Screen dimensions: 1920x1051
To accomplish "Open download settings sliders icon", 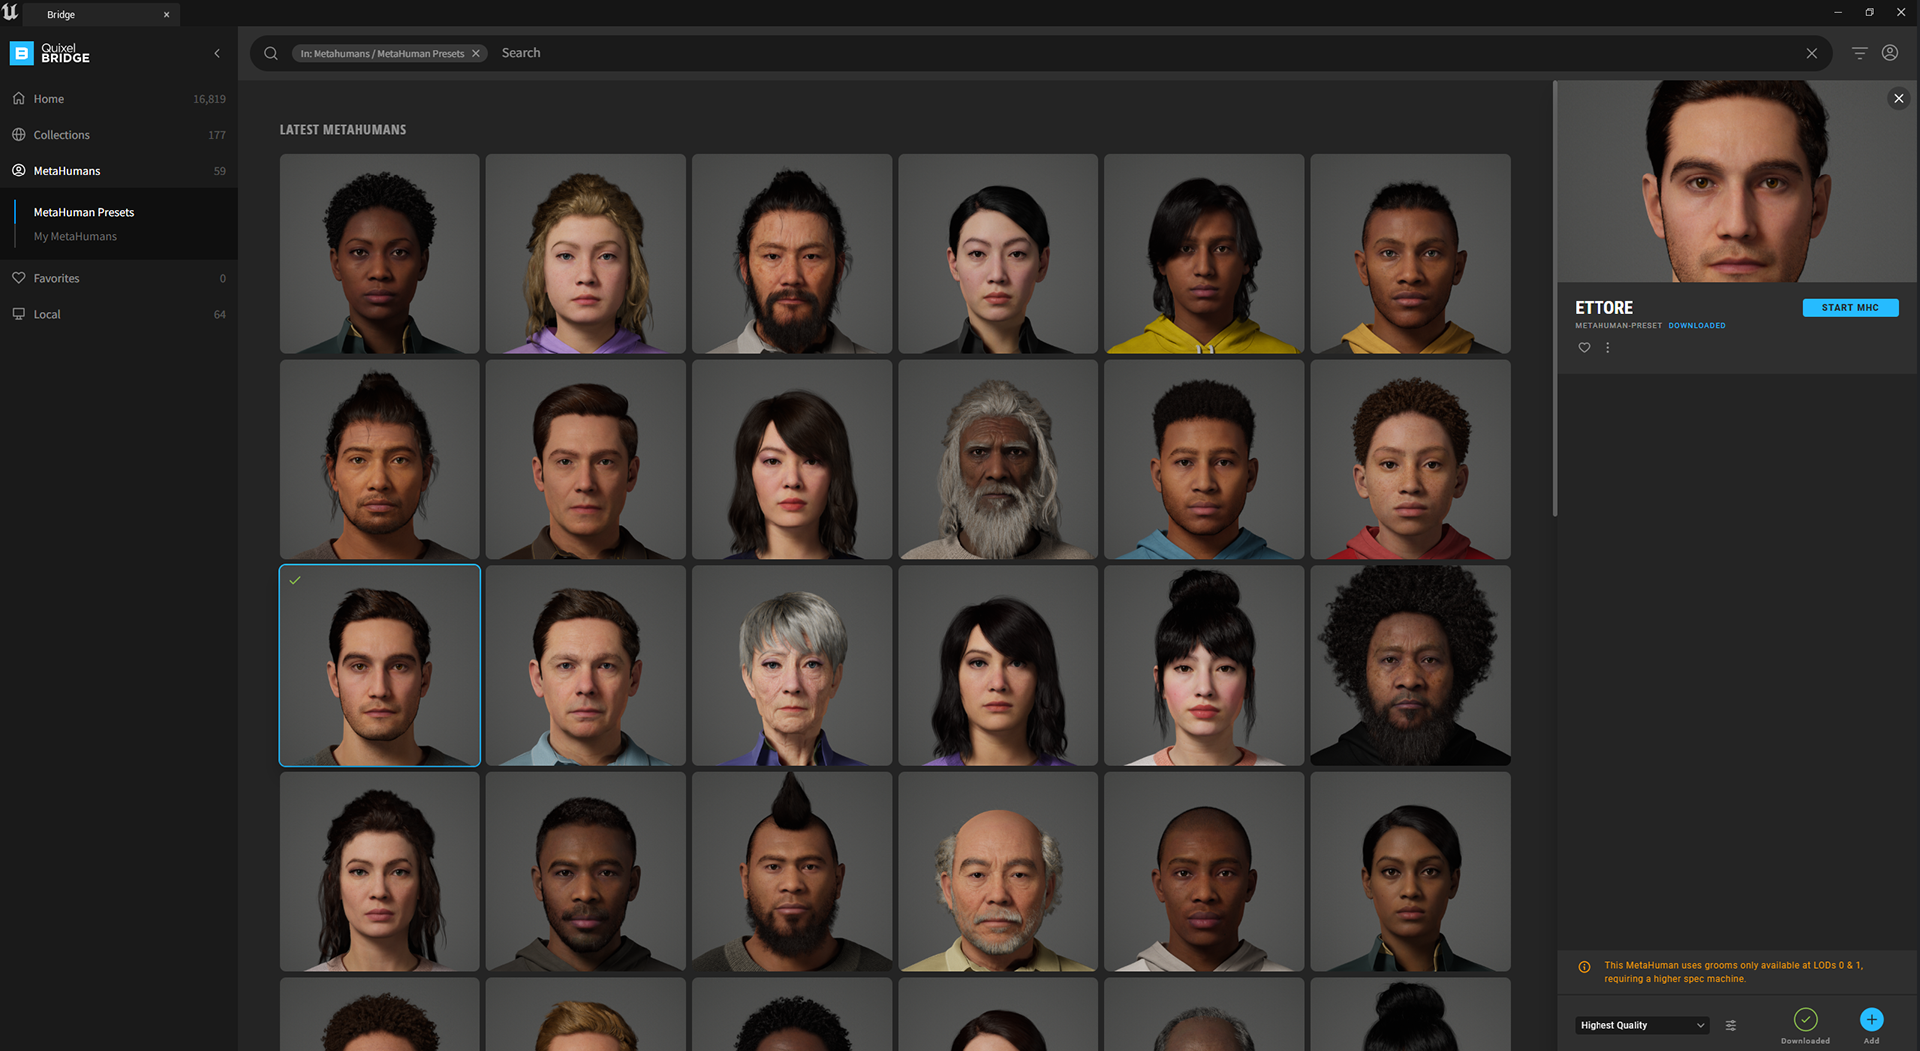I will click(1731, 1025).
